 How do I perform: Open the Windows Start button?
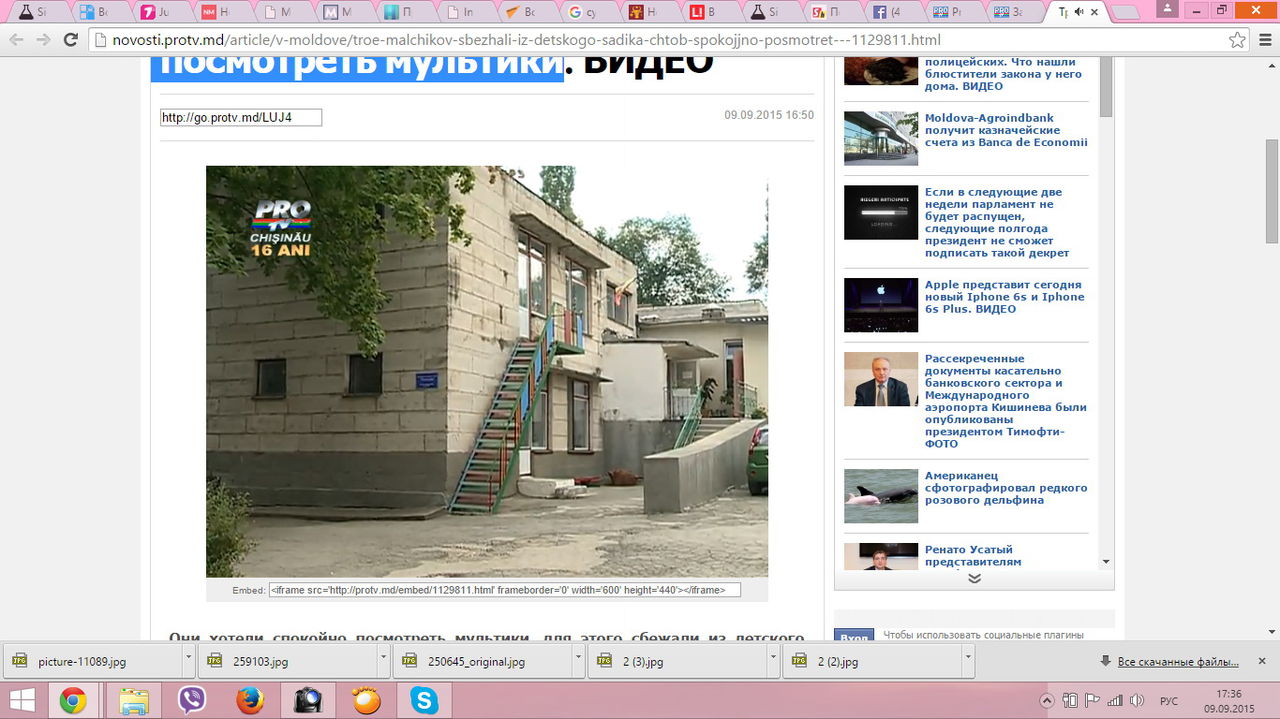(22, 700)
